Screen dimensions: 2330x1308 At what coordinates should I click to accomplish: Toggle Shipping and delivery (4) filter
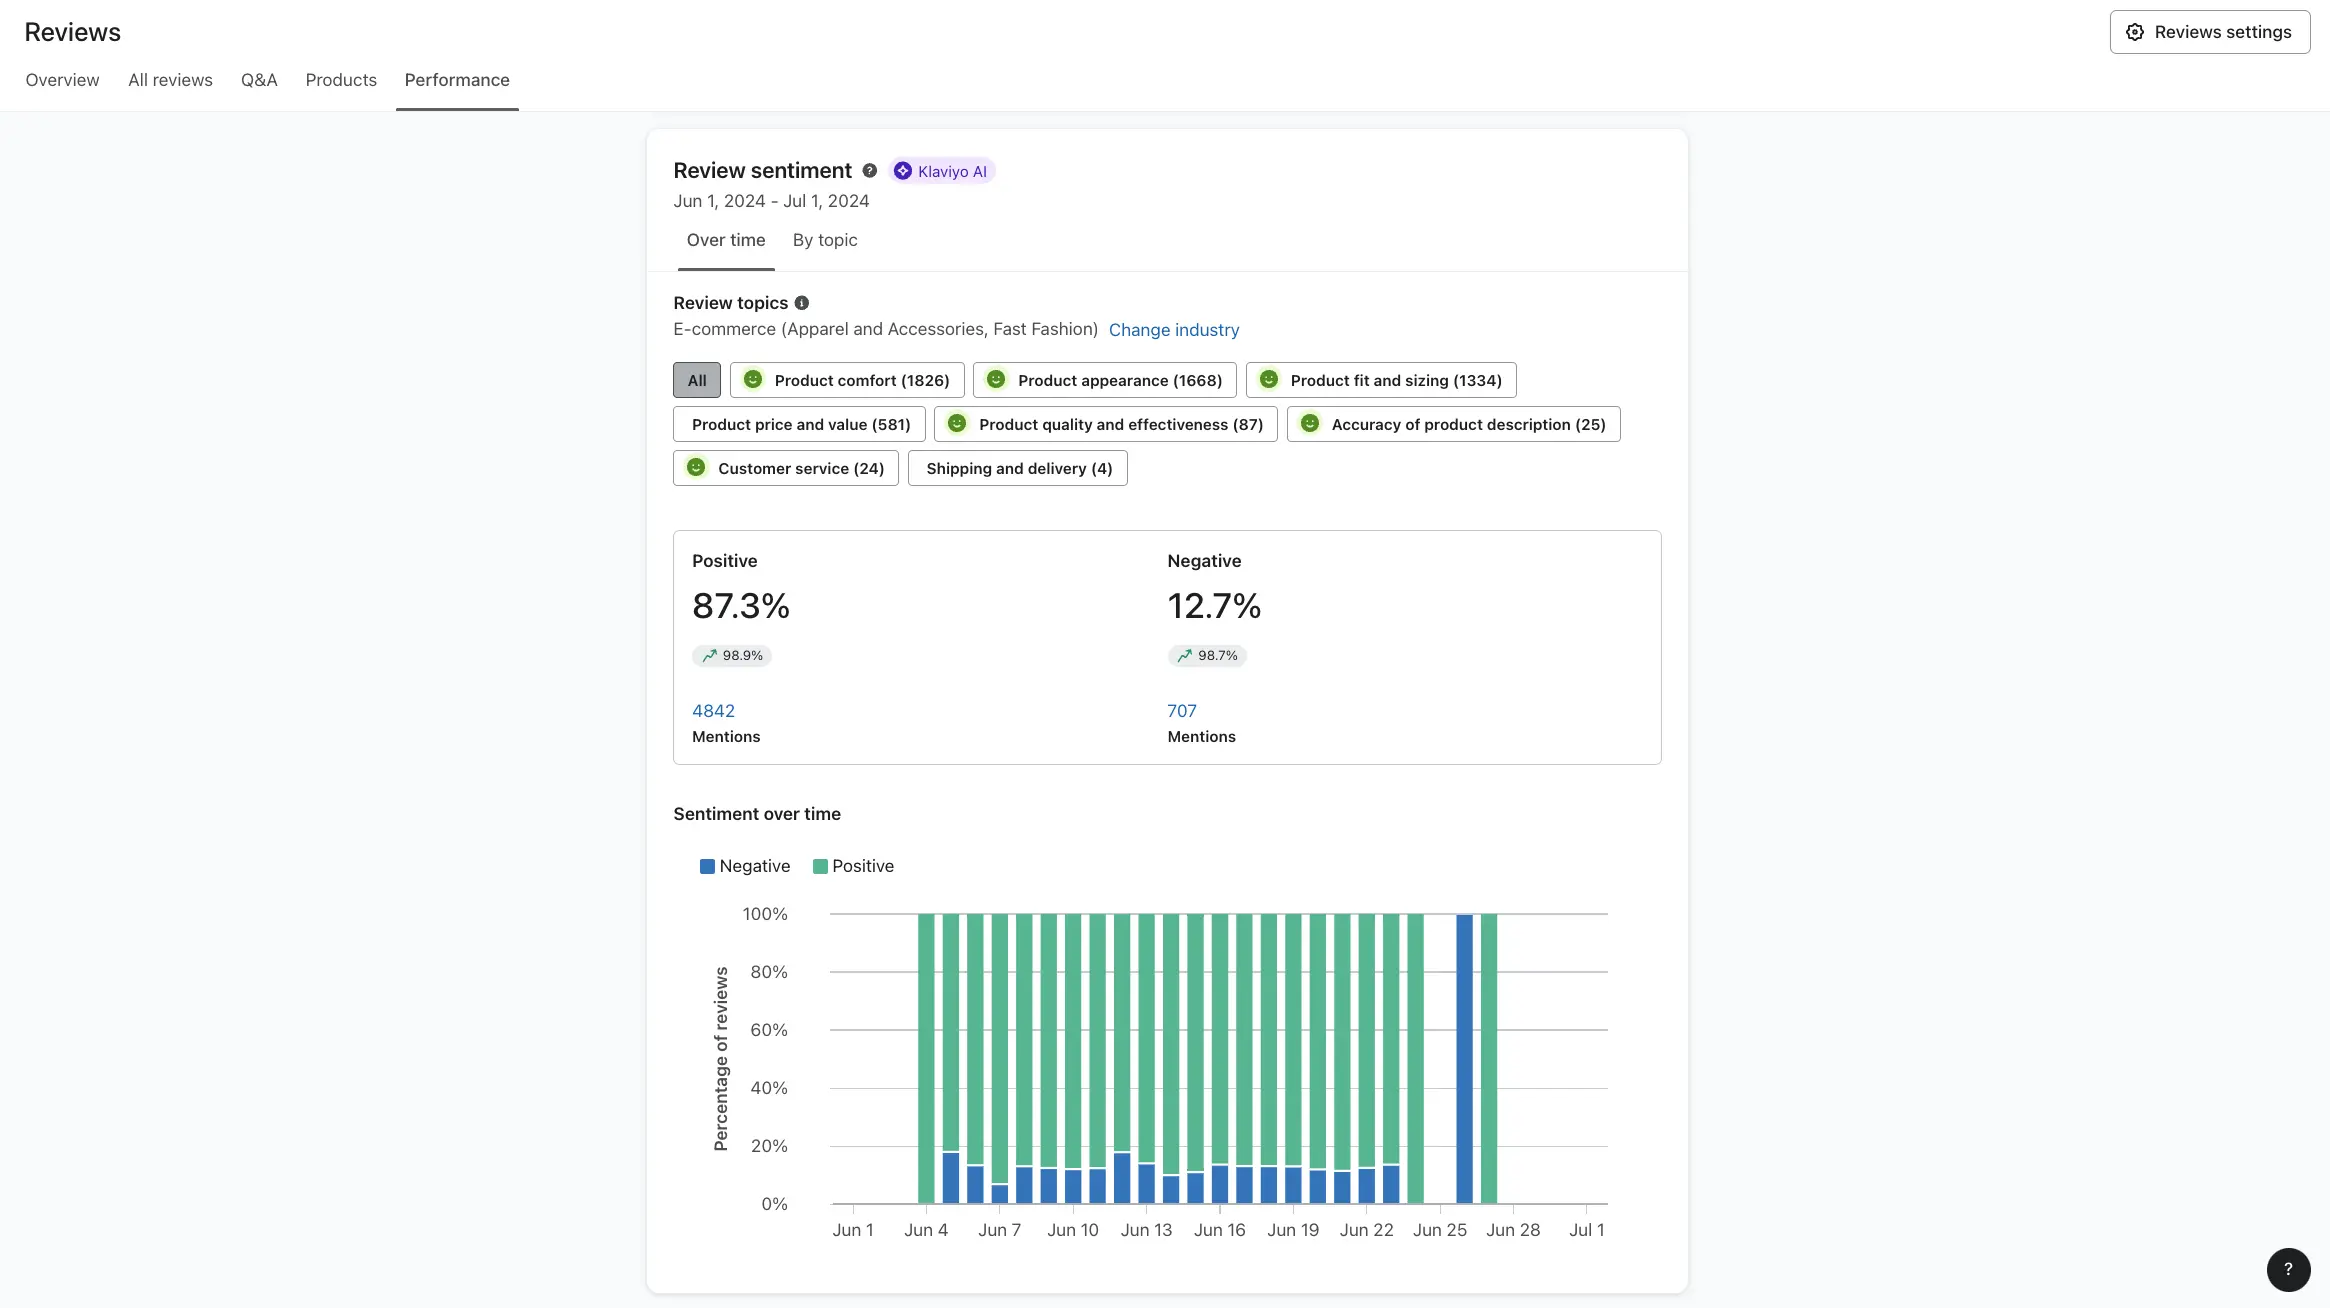(1017, 468)
